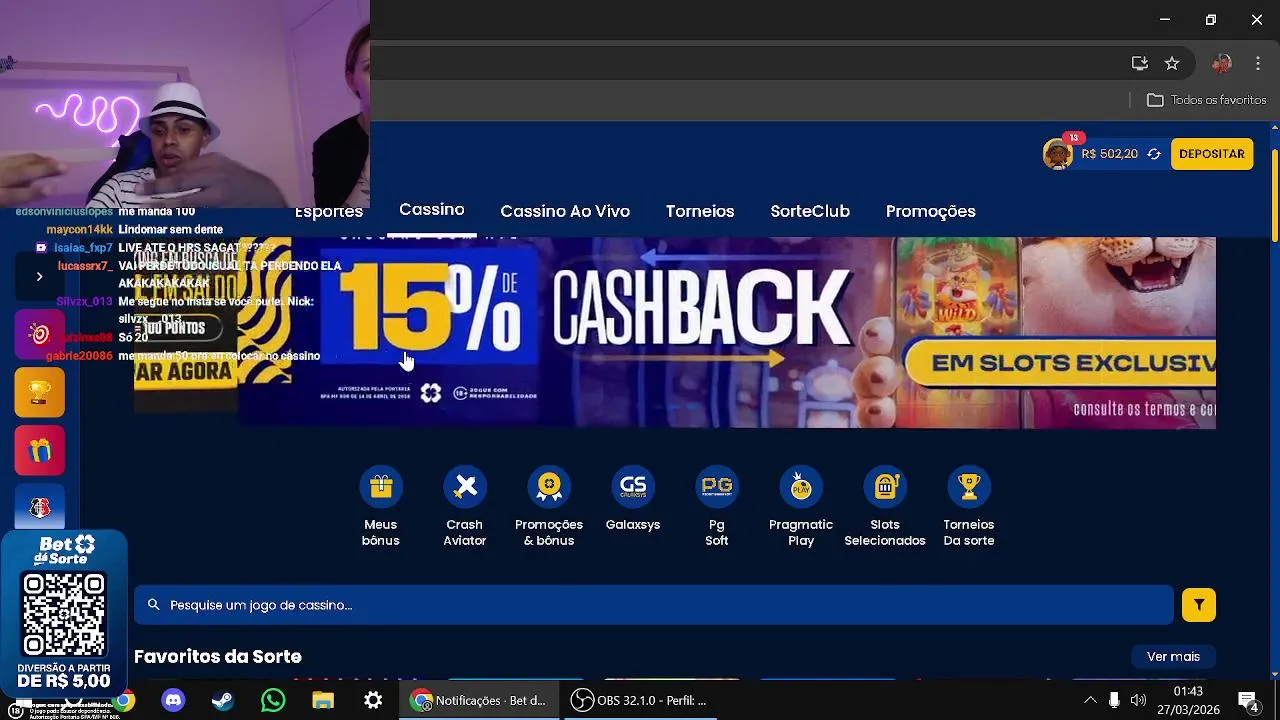Image resolution: width=1280 pixels, height=720 pixels.
Task: Switch to the Cassino Ao Vivo tab
Action: pyautogui.click(x=565, y=211)
